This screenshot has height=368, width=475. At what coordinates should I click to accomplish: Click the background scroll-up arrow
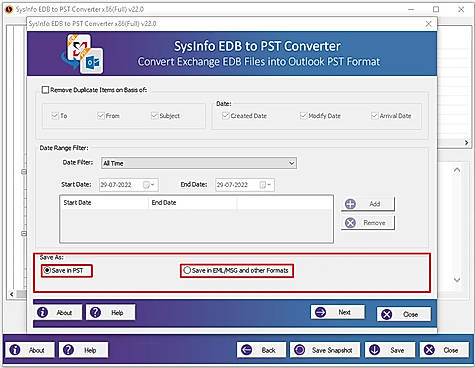pos(457,170)
